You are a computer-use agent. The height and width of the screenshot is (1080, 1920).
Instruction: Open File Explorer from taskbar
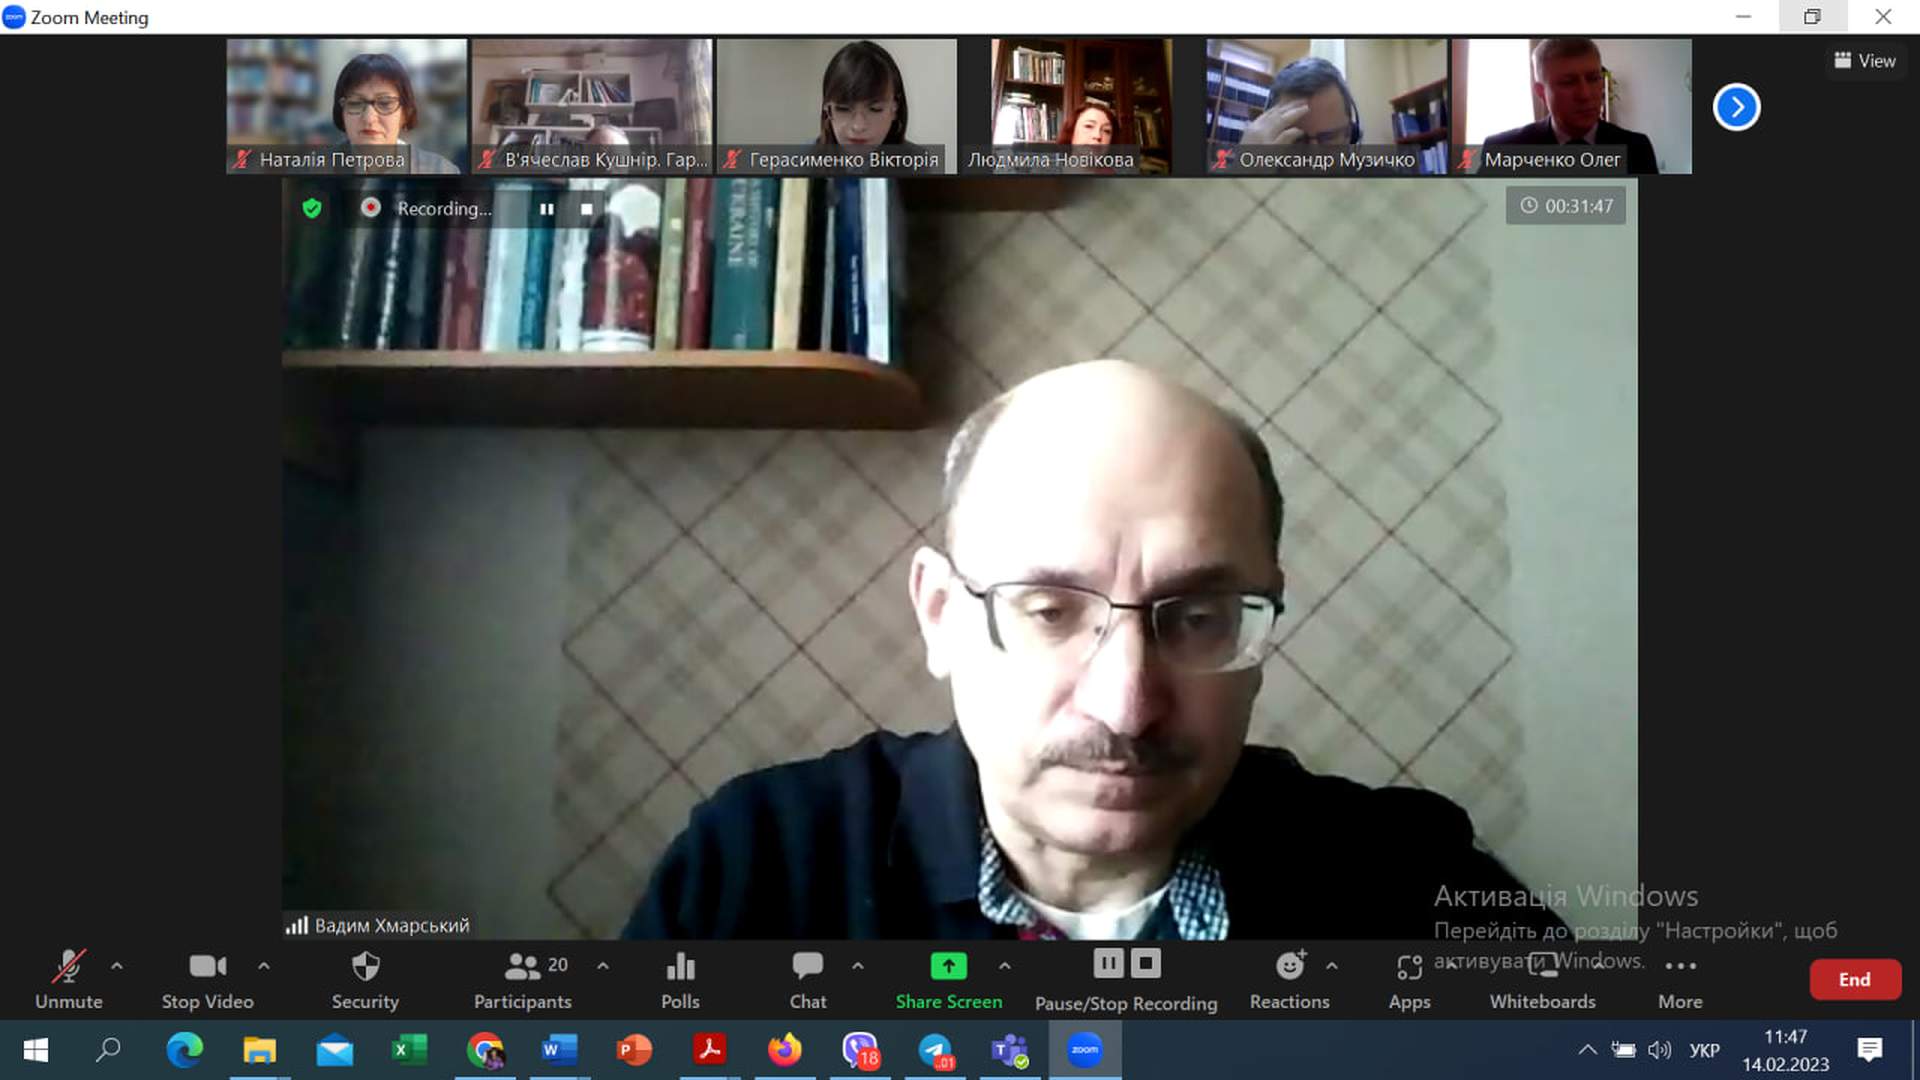click(259, 1050)
